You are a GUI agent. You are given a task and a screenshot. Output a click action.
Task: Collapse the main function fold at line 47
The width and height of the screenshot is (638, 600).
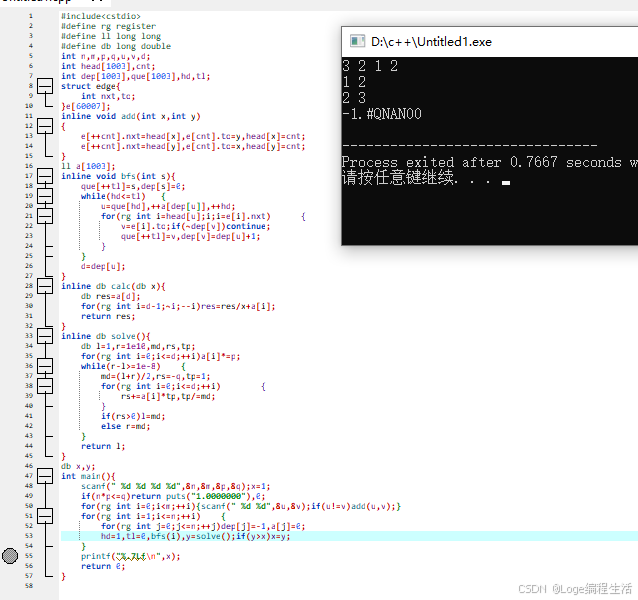click(45, 476)
